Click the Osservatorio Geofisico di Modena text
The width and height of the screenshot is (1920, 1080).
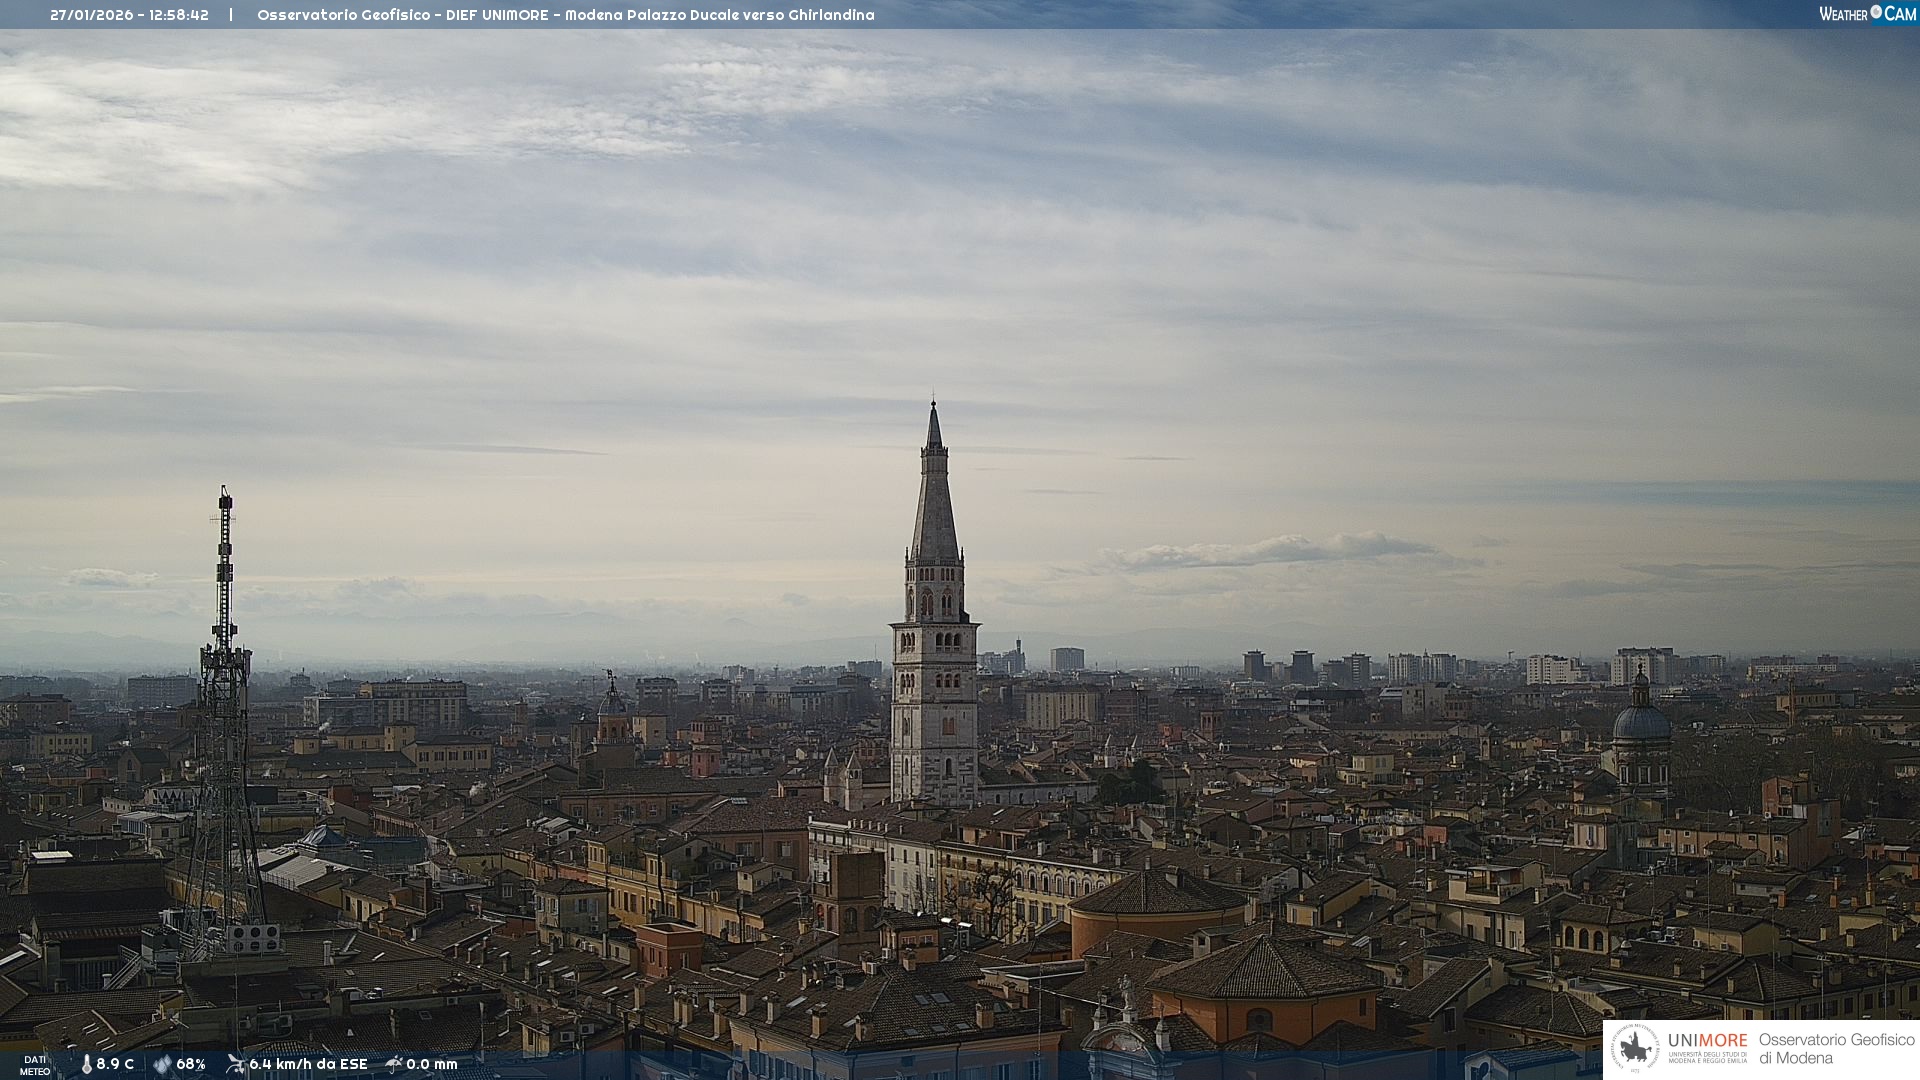coord(1836,1049)
